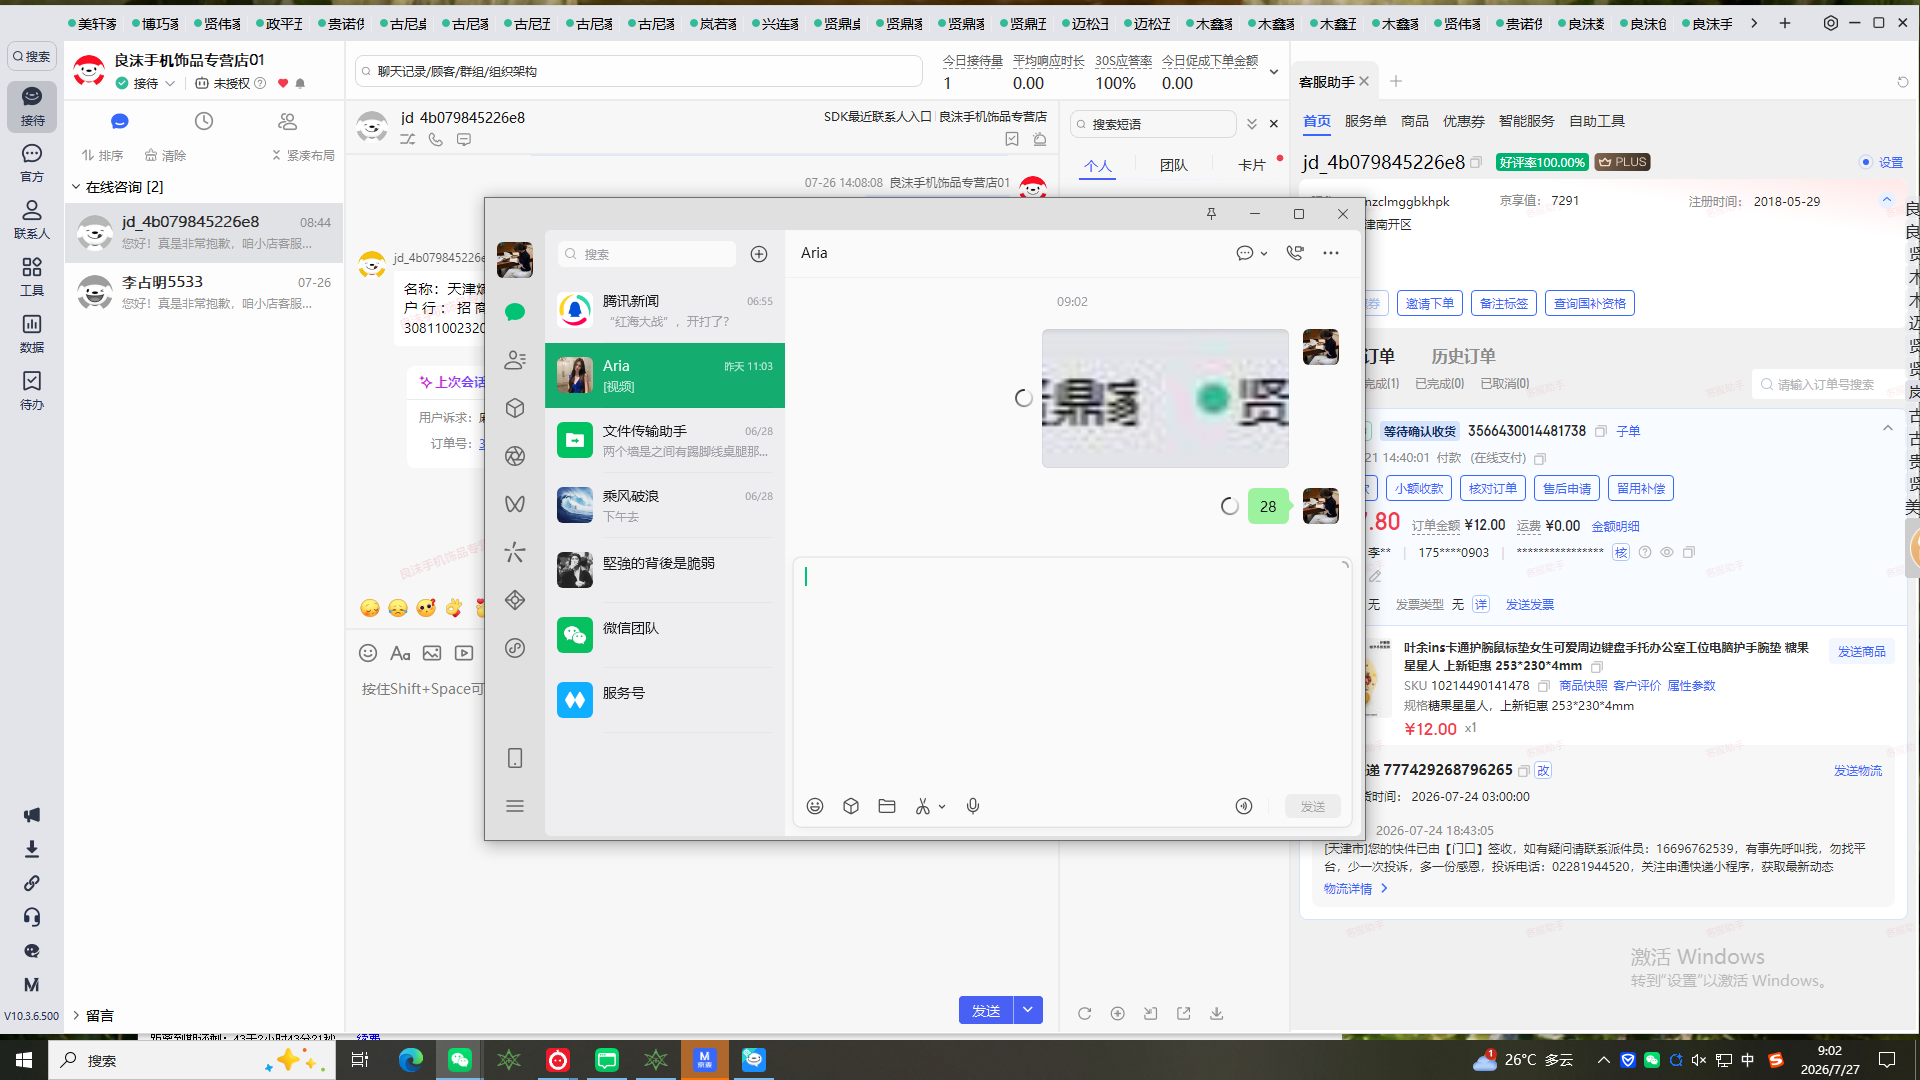Click WeChat screenshot scissors icon

922,806
